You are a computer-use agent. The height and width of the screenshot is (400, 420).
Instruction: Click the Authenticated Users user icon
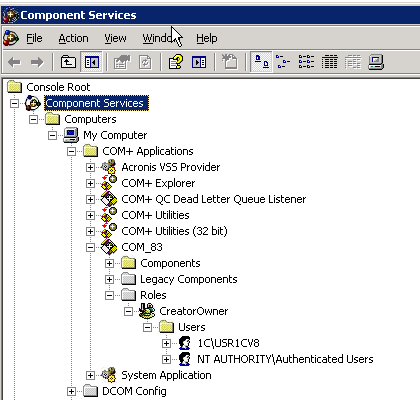185,359
